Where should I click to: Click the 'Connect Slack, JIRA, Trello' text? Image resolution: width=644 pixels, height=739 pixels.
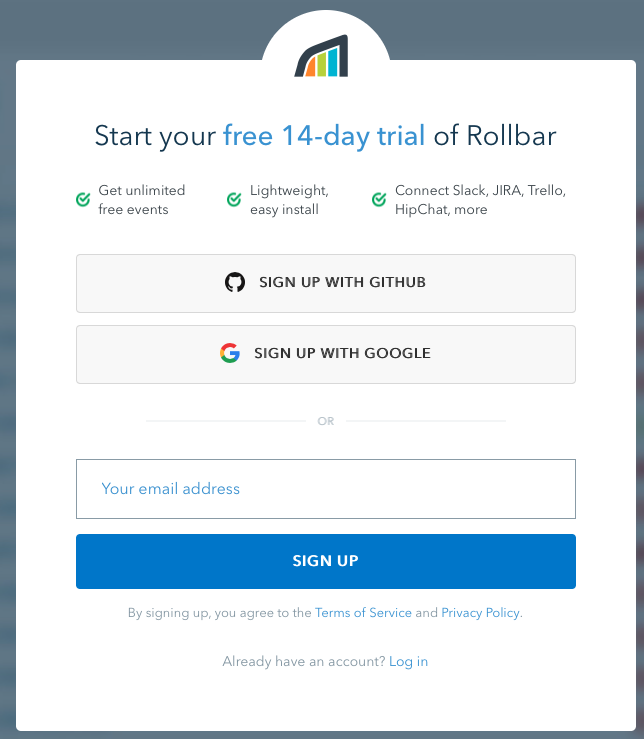[x=480, y=191]
